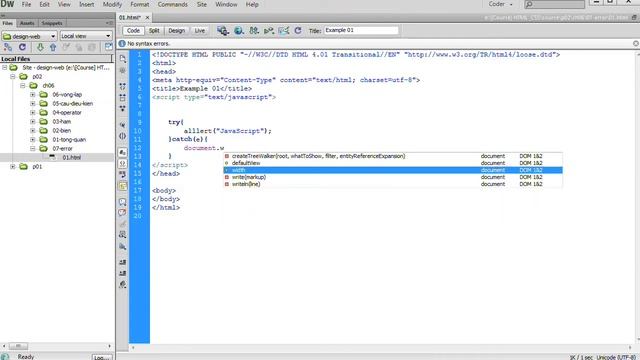Viewport: 640px width, 360px height.
Task: Switch to Split view
Action: (x=154, y=31)
